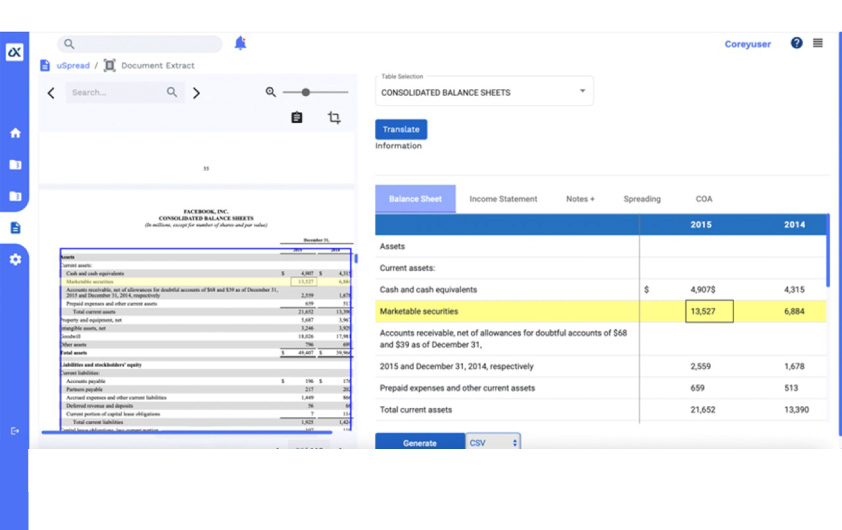Open the settings gear in the sidebar

pos(15,259)
